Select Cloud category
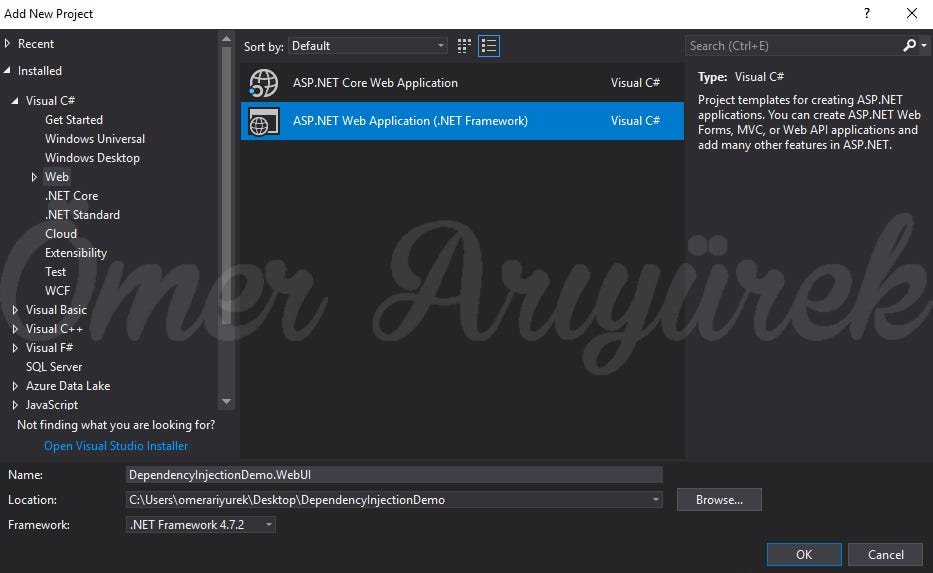Viewport: 933px width, 573px height. pos(61,234)
